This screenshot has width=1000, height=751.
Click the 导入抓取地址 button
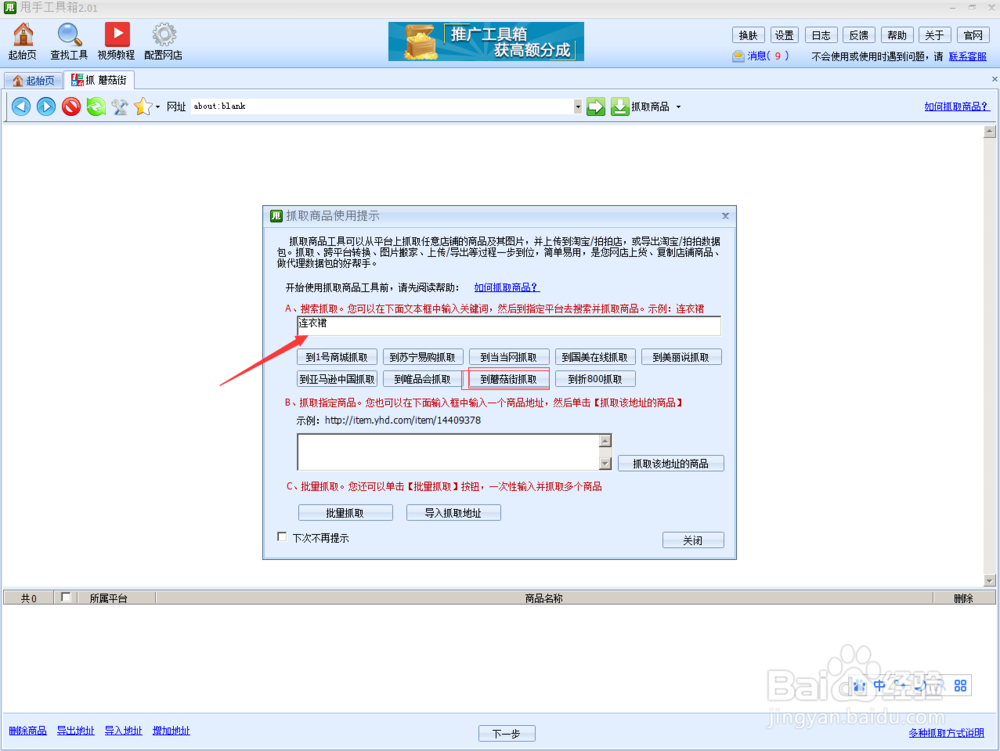pyautogui.click(x=453, y=513)
